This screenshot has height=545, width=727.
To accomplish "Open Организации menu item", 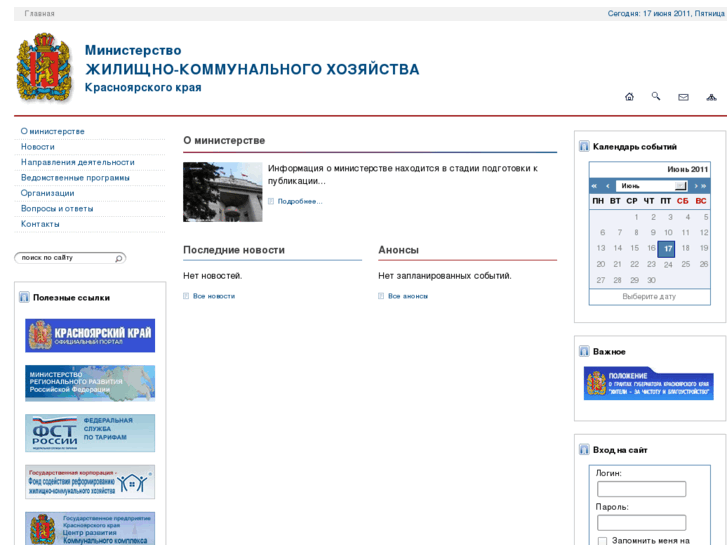I will pos(47,193).
